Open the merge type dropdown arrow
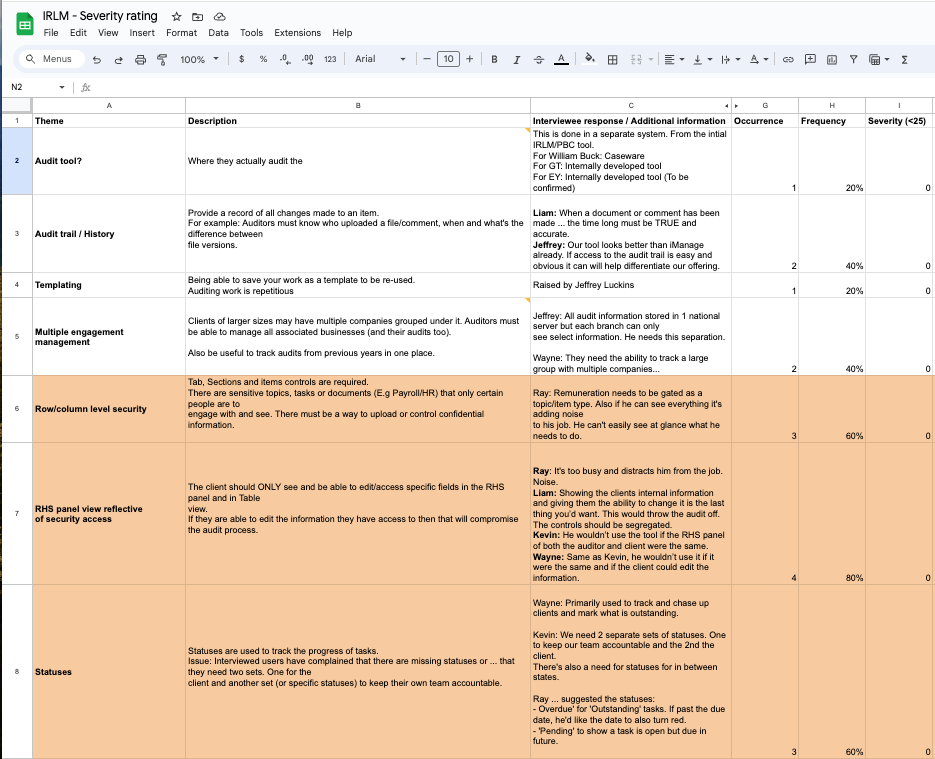The width and height of the screenshot is (935, 759). [651, 59]
